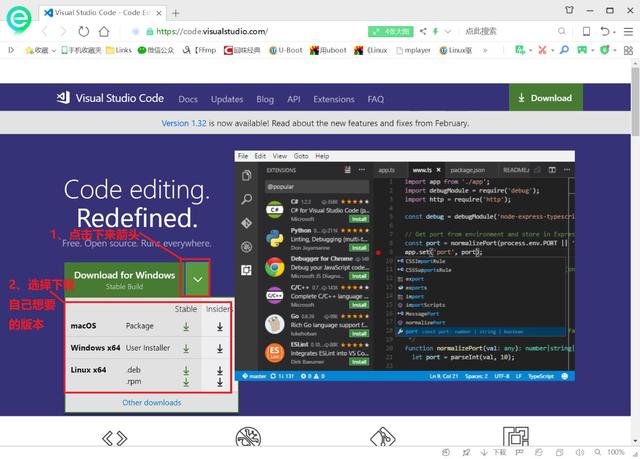Click the VS Code editor screenshot image
640x459 pixels.
point(404,266)
